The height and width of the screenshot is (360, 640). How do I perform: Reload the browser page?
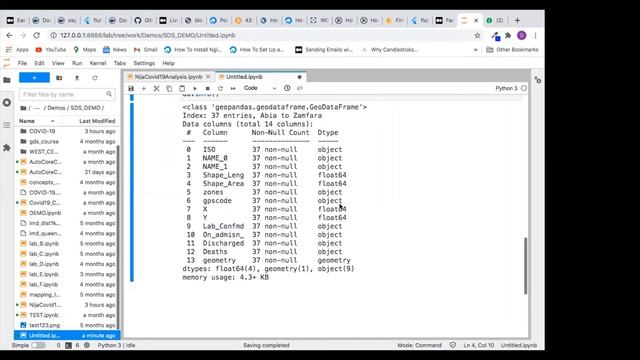36,36
